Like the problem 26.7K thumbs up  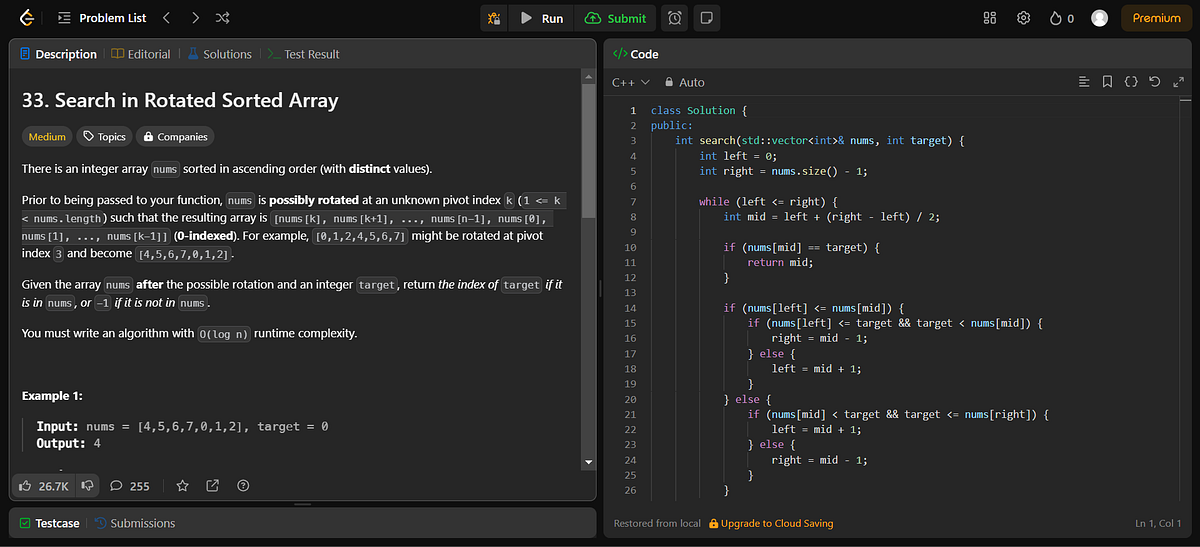point(44,486)
